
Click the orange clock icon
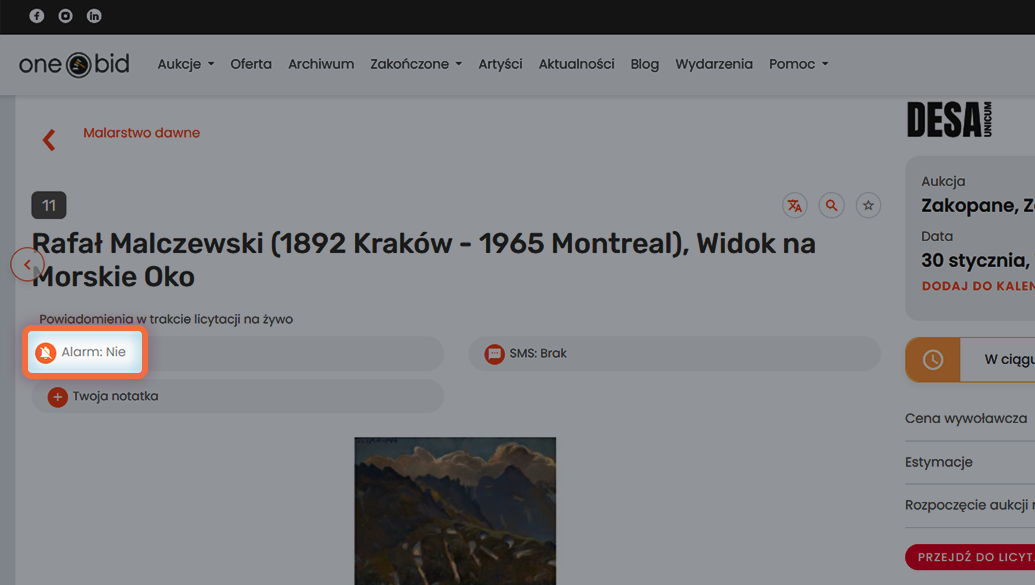tap(933, 360)
